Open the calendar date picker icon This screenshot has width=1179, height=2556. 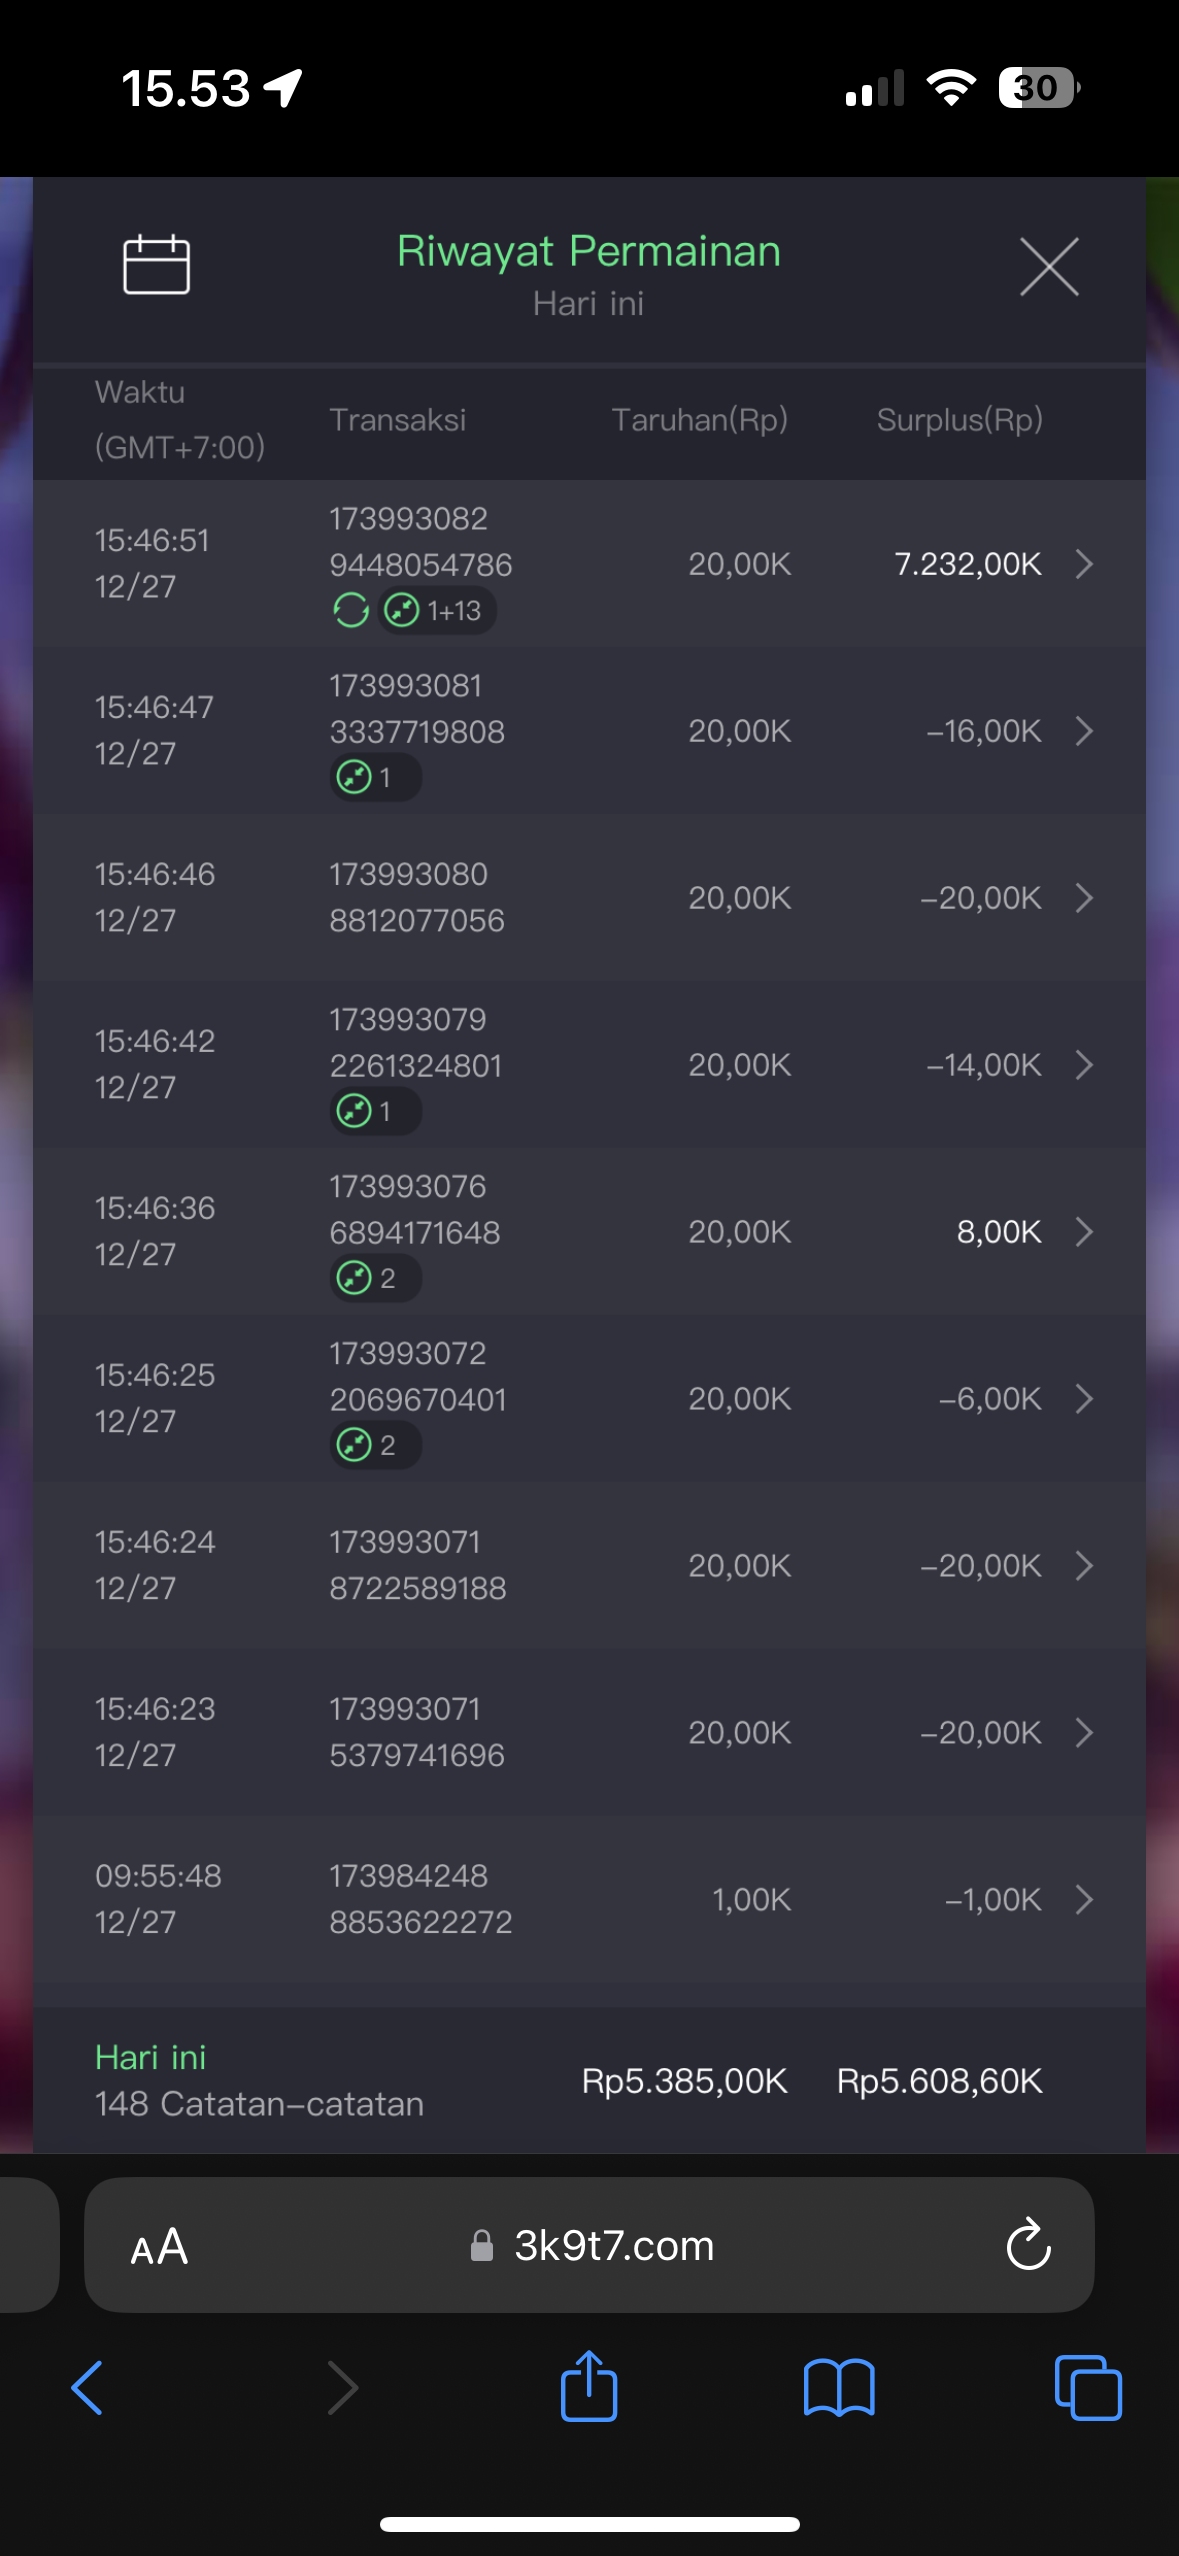tap(156, 265)
